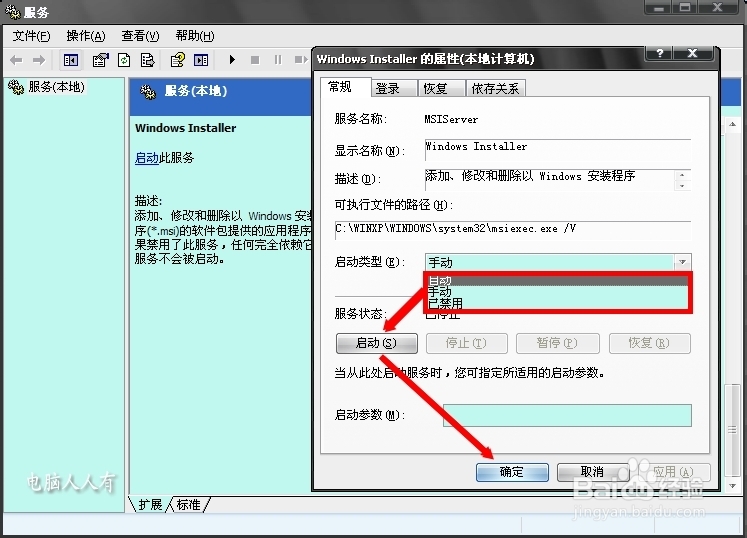
Task: Click the 停止(T) button
Action: 466,343
